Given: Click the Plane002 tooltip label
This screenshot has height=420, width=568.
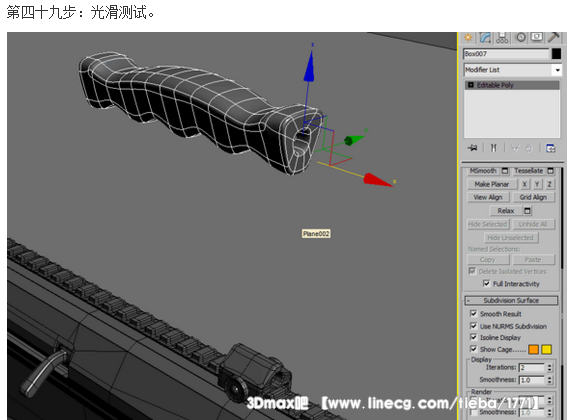Looking at the screenshot, I should [316, 234].
